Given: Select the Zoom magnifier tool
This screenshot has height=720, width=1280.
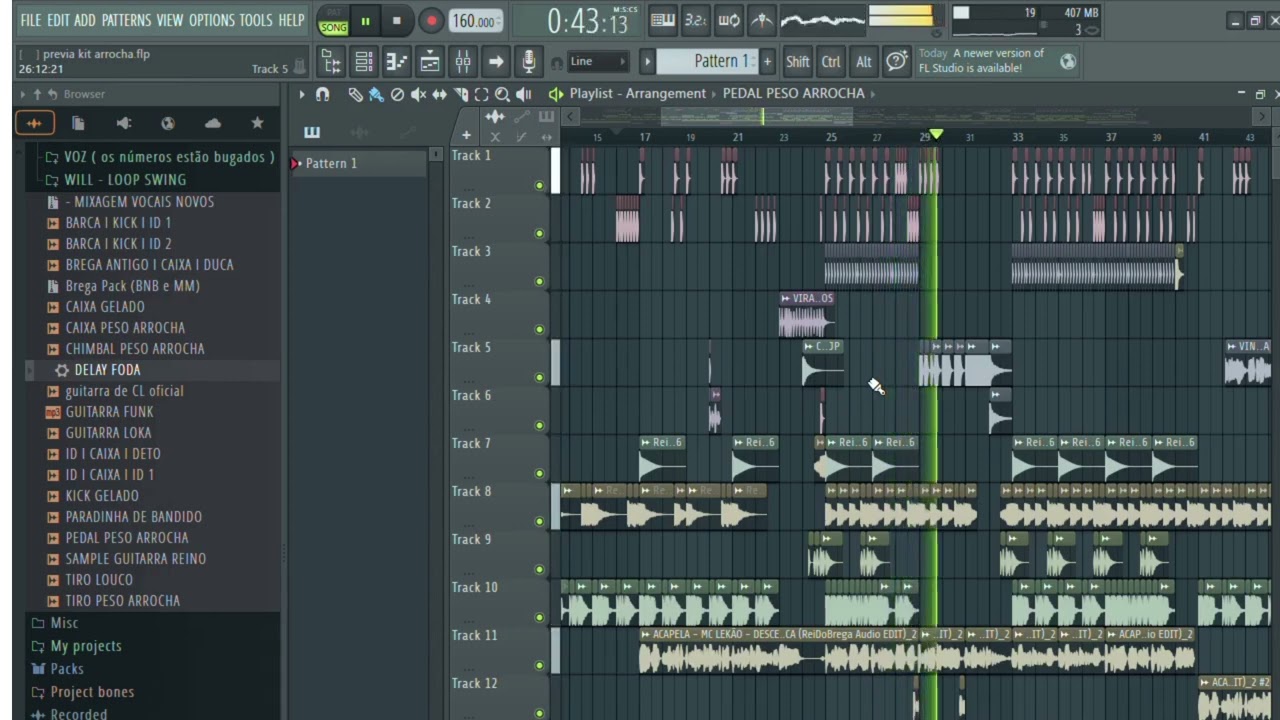Looking at the screenshot, I should click(502, 94).
